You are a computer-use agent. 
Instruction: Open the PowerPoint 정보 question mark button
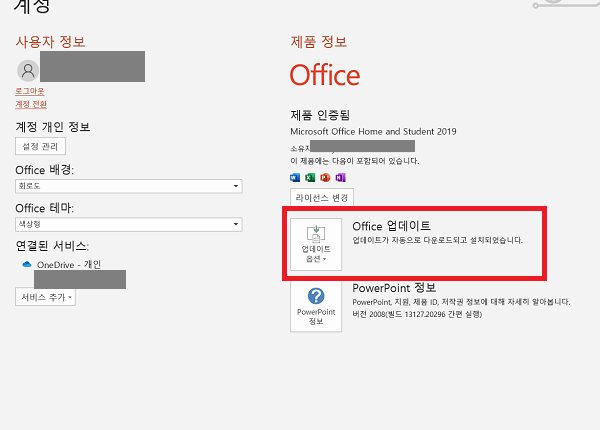pyautogui.click(x=316, y=307)
